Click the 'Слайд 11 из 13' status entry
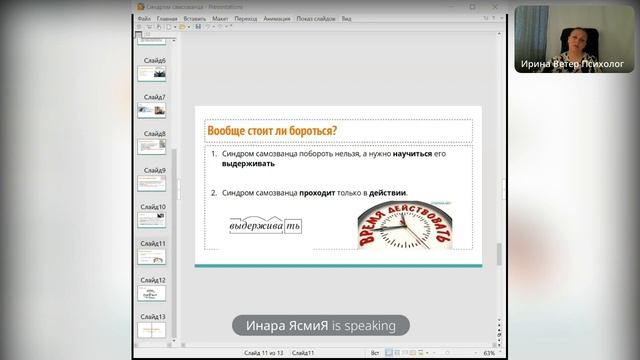Screen dimensions: 640x360 click(x=264, y=353)
